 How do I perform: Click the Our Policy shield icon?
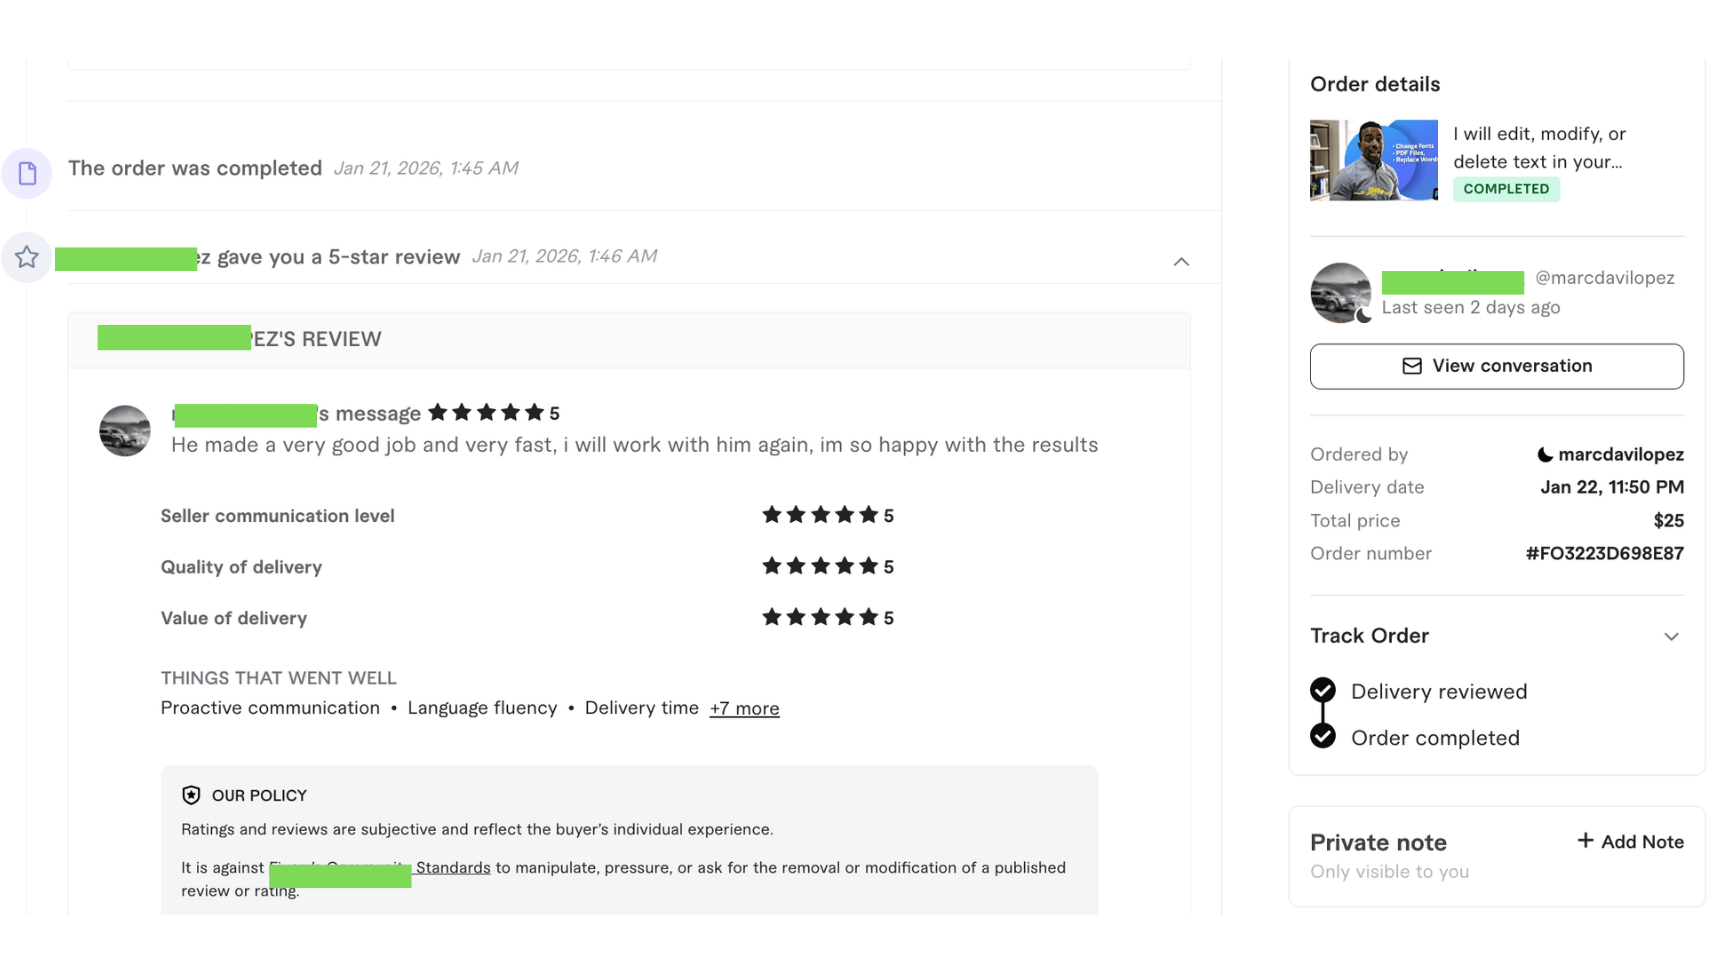(x=191, y=795)
